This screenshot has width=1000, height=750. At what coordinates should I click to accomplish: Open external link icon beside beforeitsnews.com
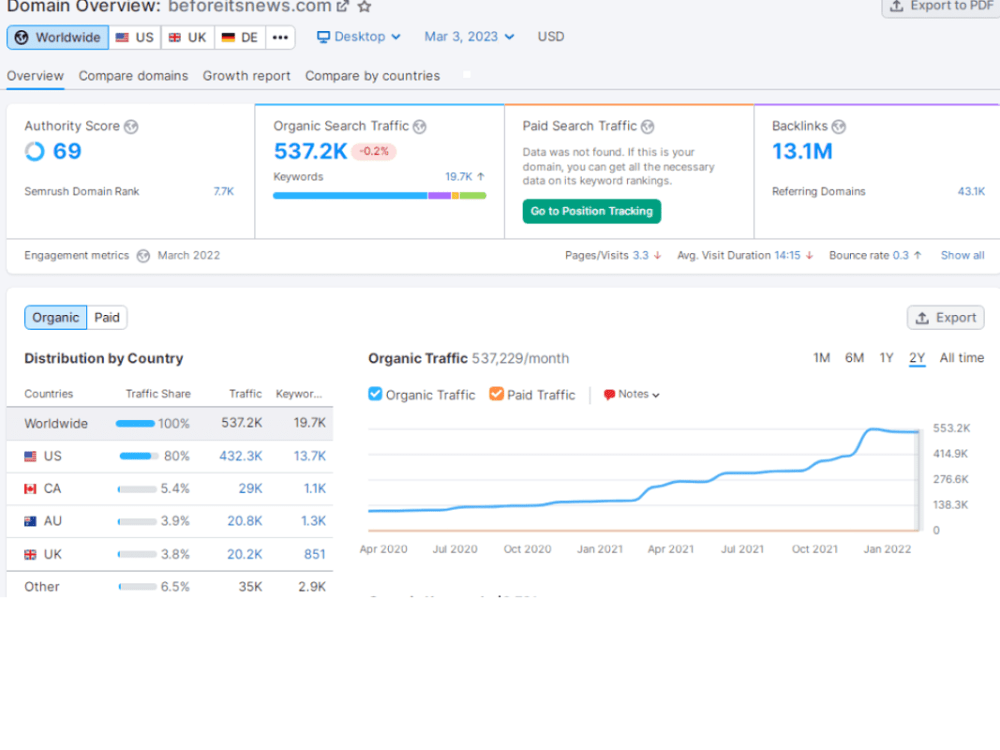click(342, 6)
